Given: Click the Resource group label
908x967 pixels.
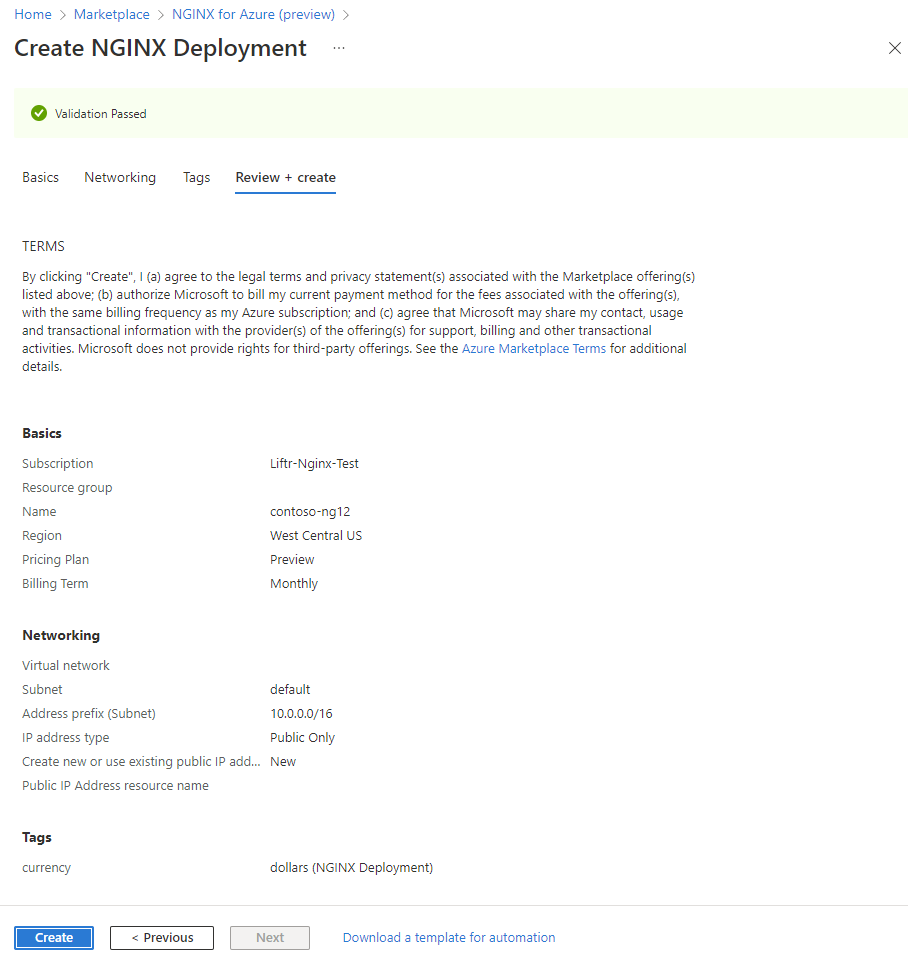Looking at the screenshot, I should [67, 488].
